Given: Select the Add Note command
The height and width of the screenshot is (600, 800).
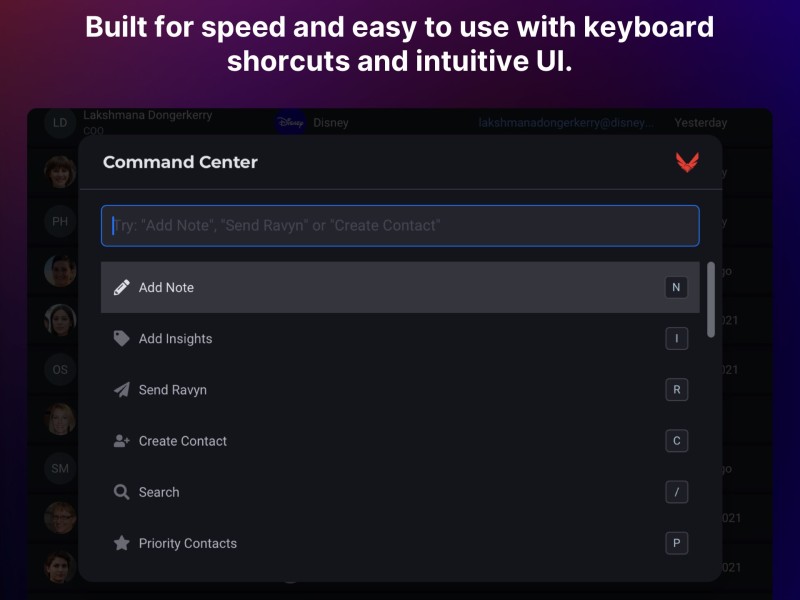Looking at the screenshot, I should coord(400,287).
